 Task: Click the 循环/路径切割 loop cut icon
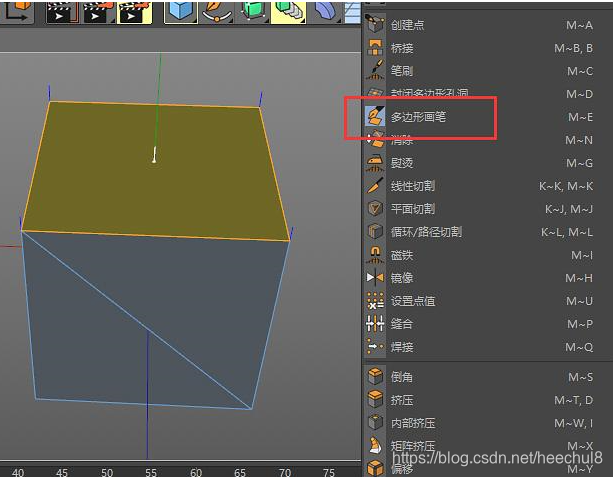[375, 231]
